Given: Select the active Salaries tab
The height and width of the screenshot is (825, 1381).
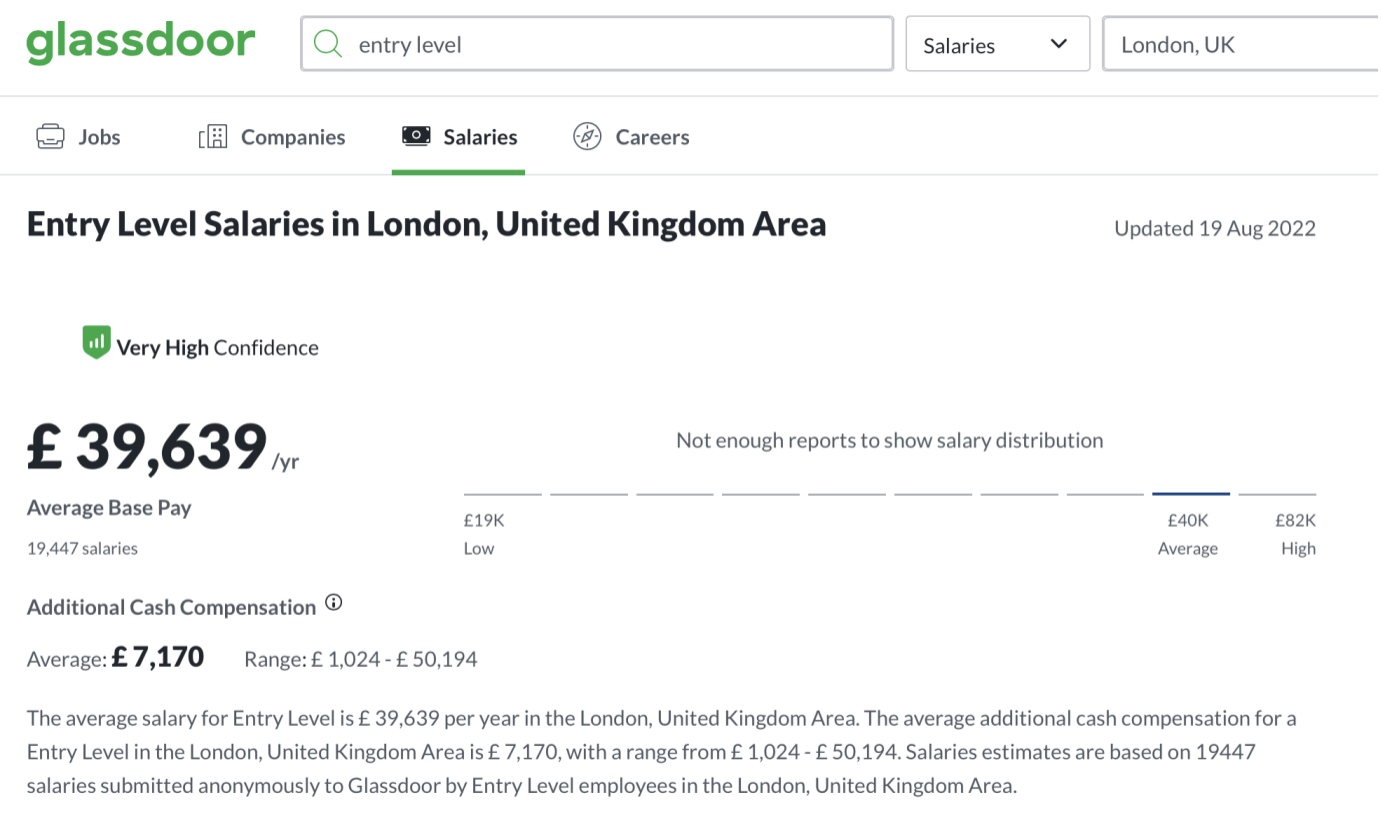Looking at the screenshot, I should 480,137.
